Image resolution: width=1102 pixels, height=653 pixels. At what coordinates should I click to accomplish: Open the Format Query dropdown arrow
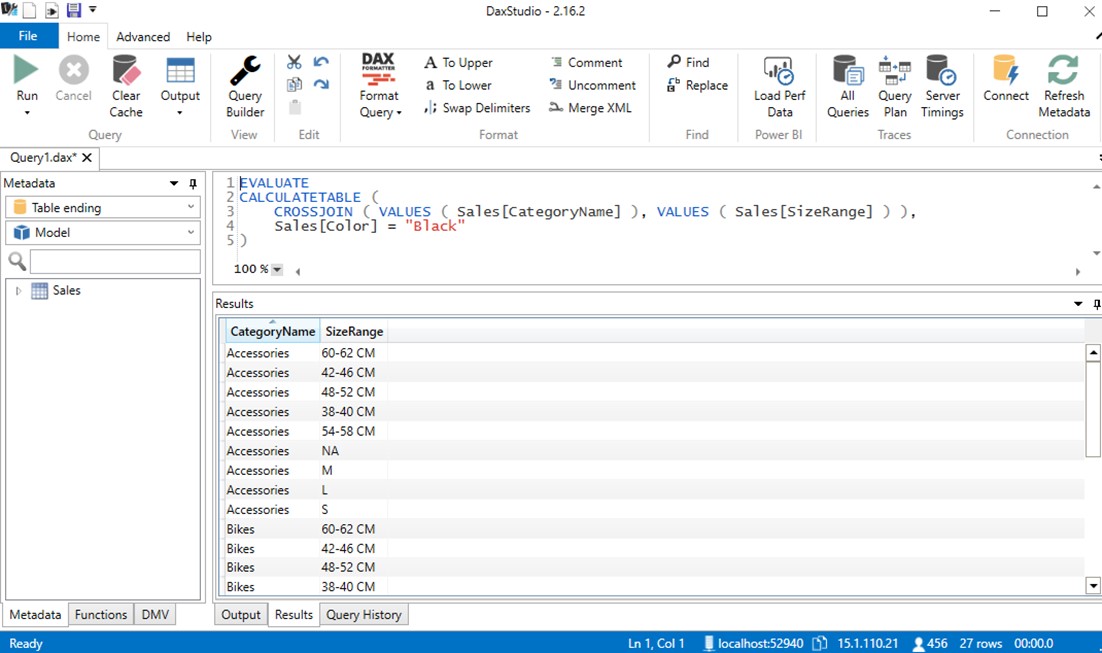coord(398,112)
